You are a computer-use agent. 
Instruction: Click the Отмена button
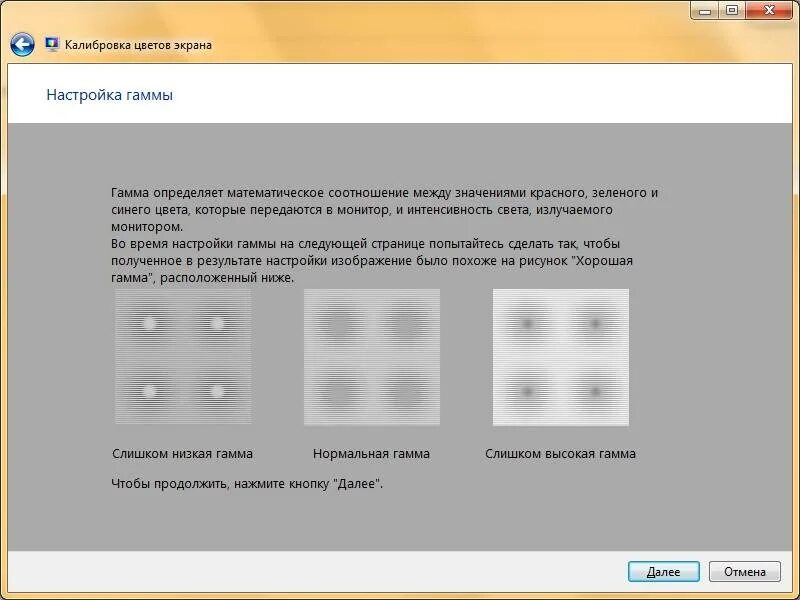point(745,572)
